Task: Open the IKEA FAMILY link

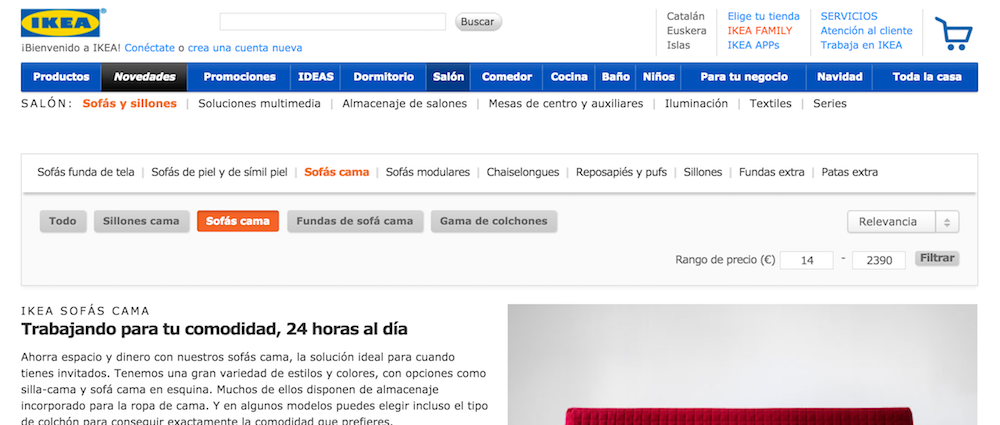Action: (760, 31)
